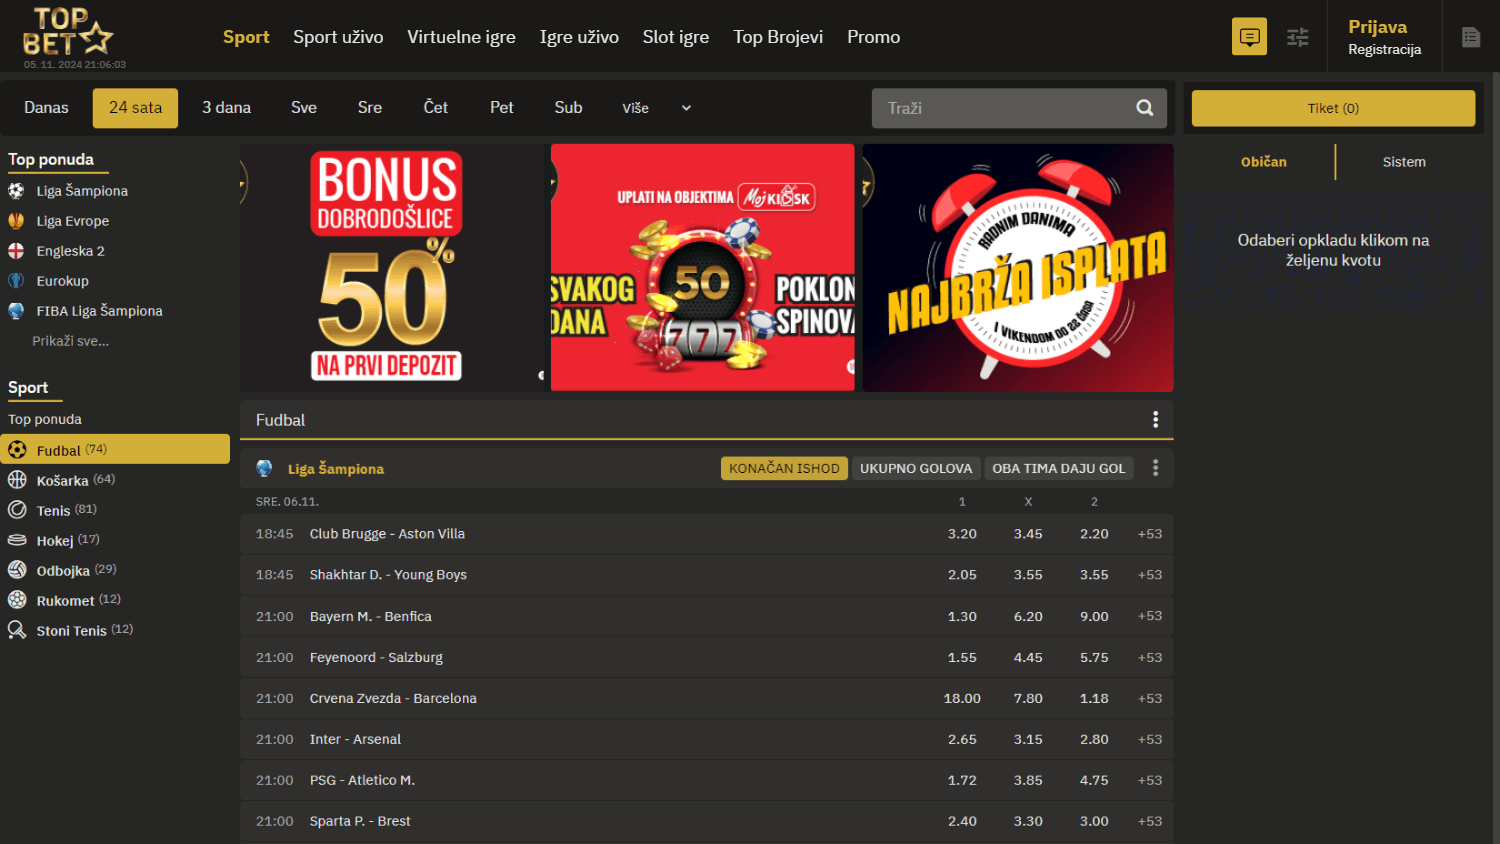Click the Liga Evrope icon

point(16,220)
